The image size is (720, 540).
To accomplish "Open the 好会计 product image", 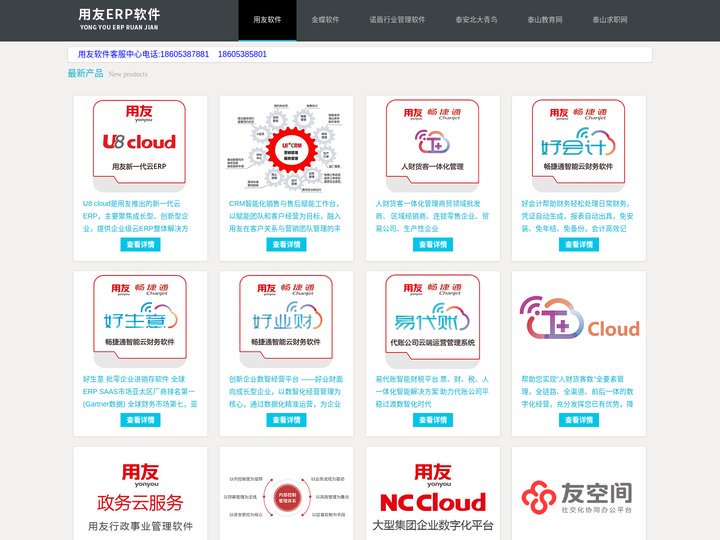I will coord(579,146).
